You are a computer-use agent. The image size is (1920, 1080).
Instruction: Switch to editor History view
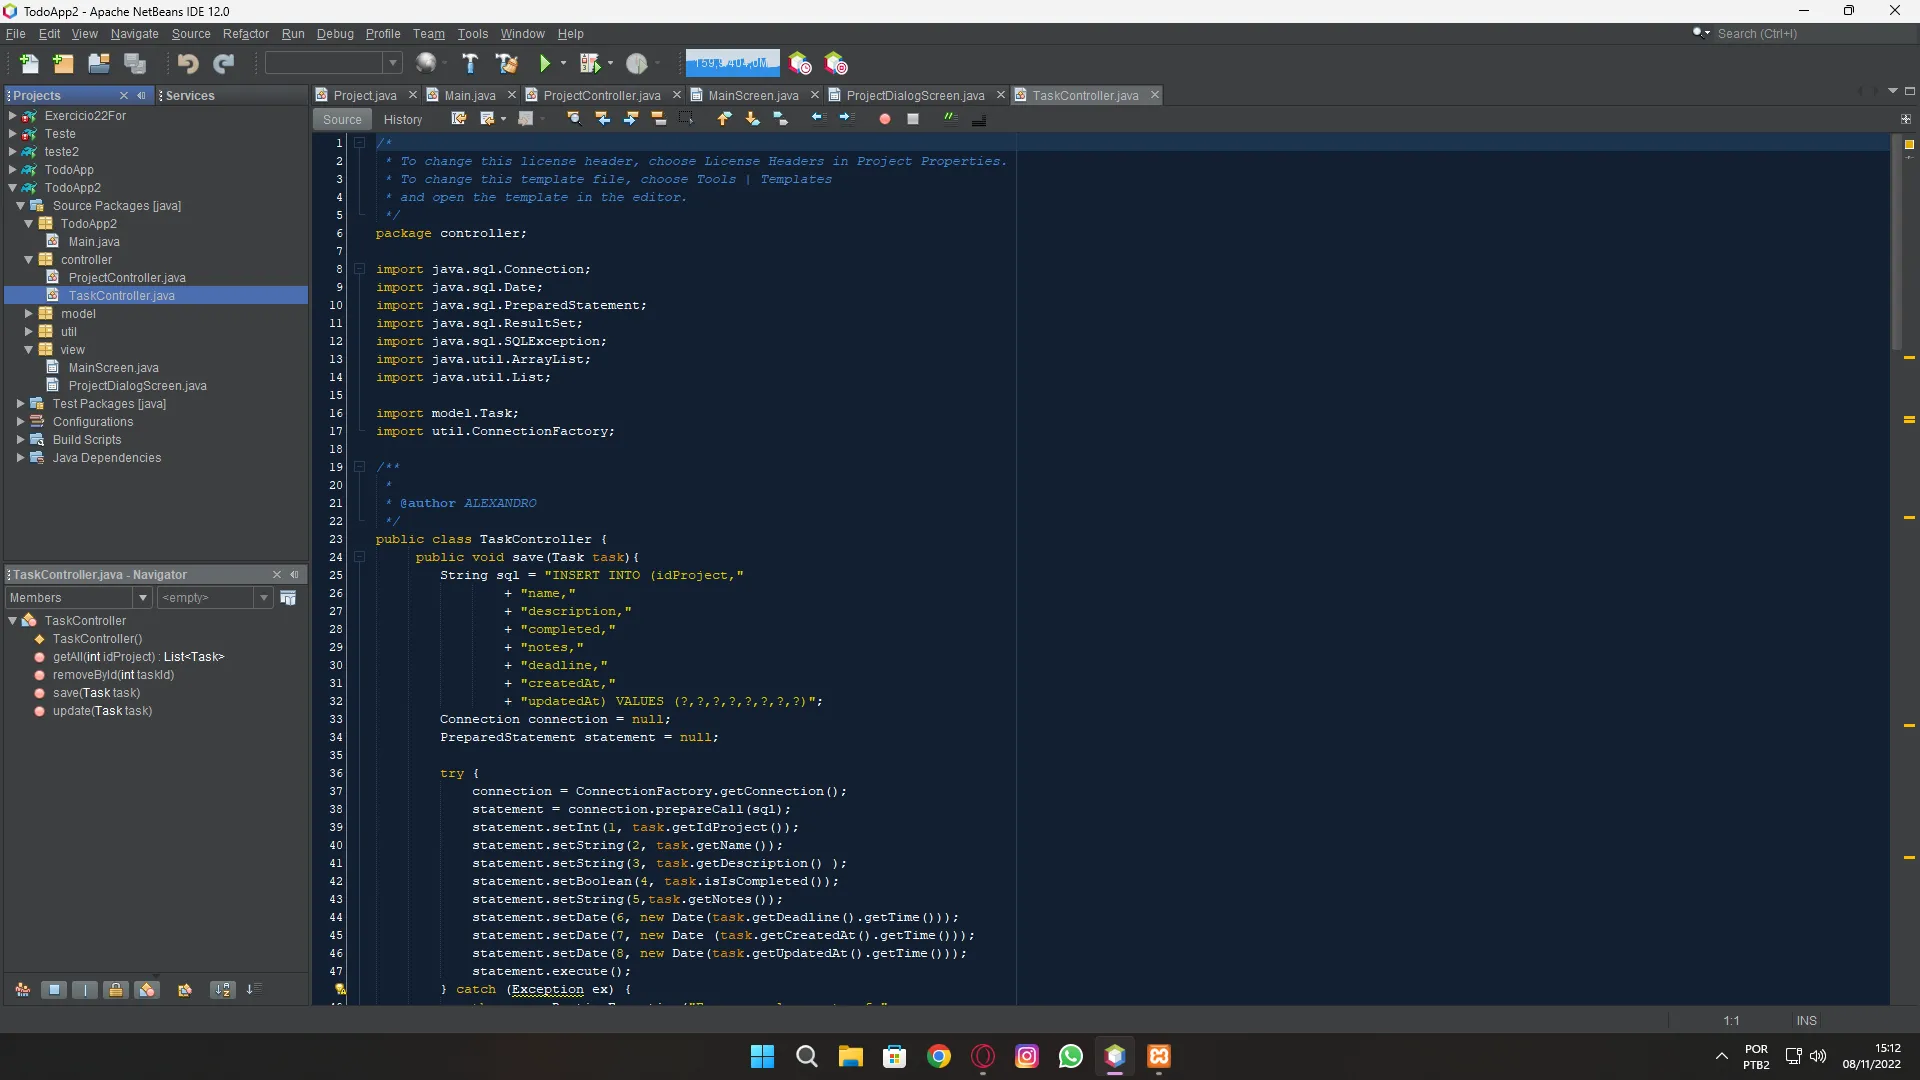[403, 120]
